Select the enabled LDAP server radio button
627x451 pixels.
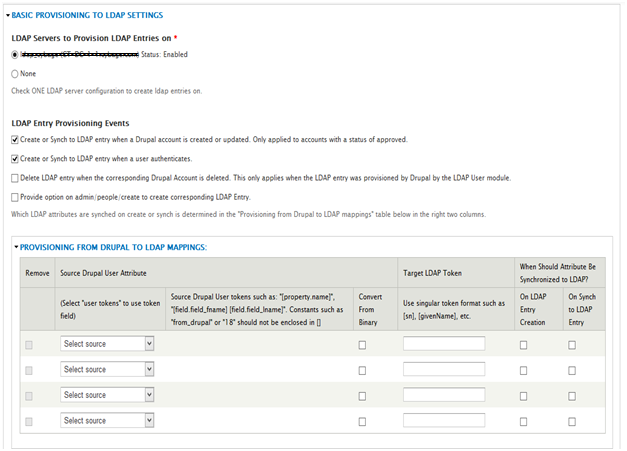[15, 54]
